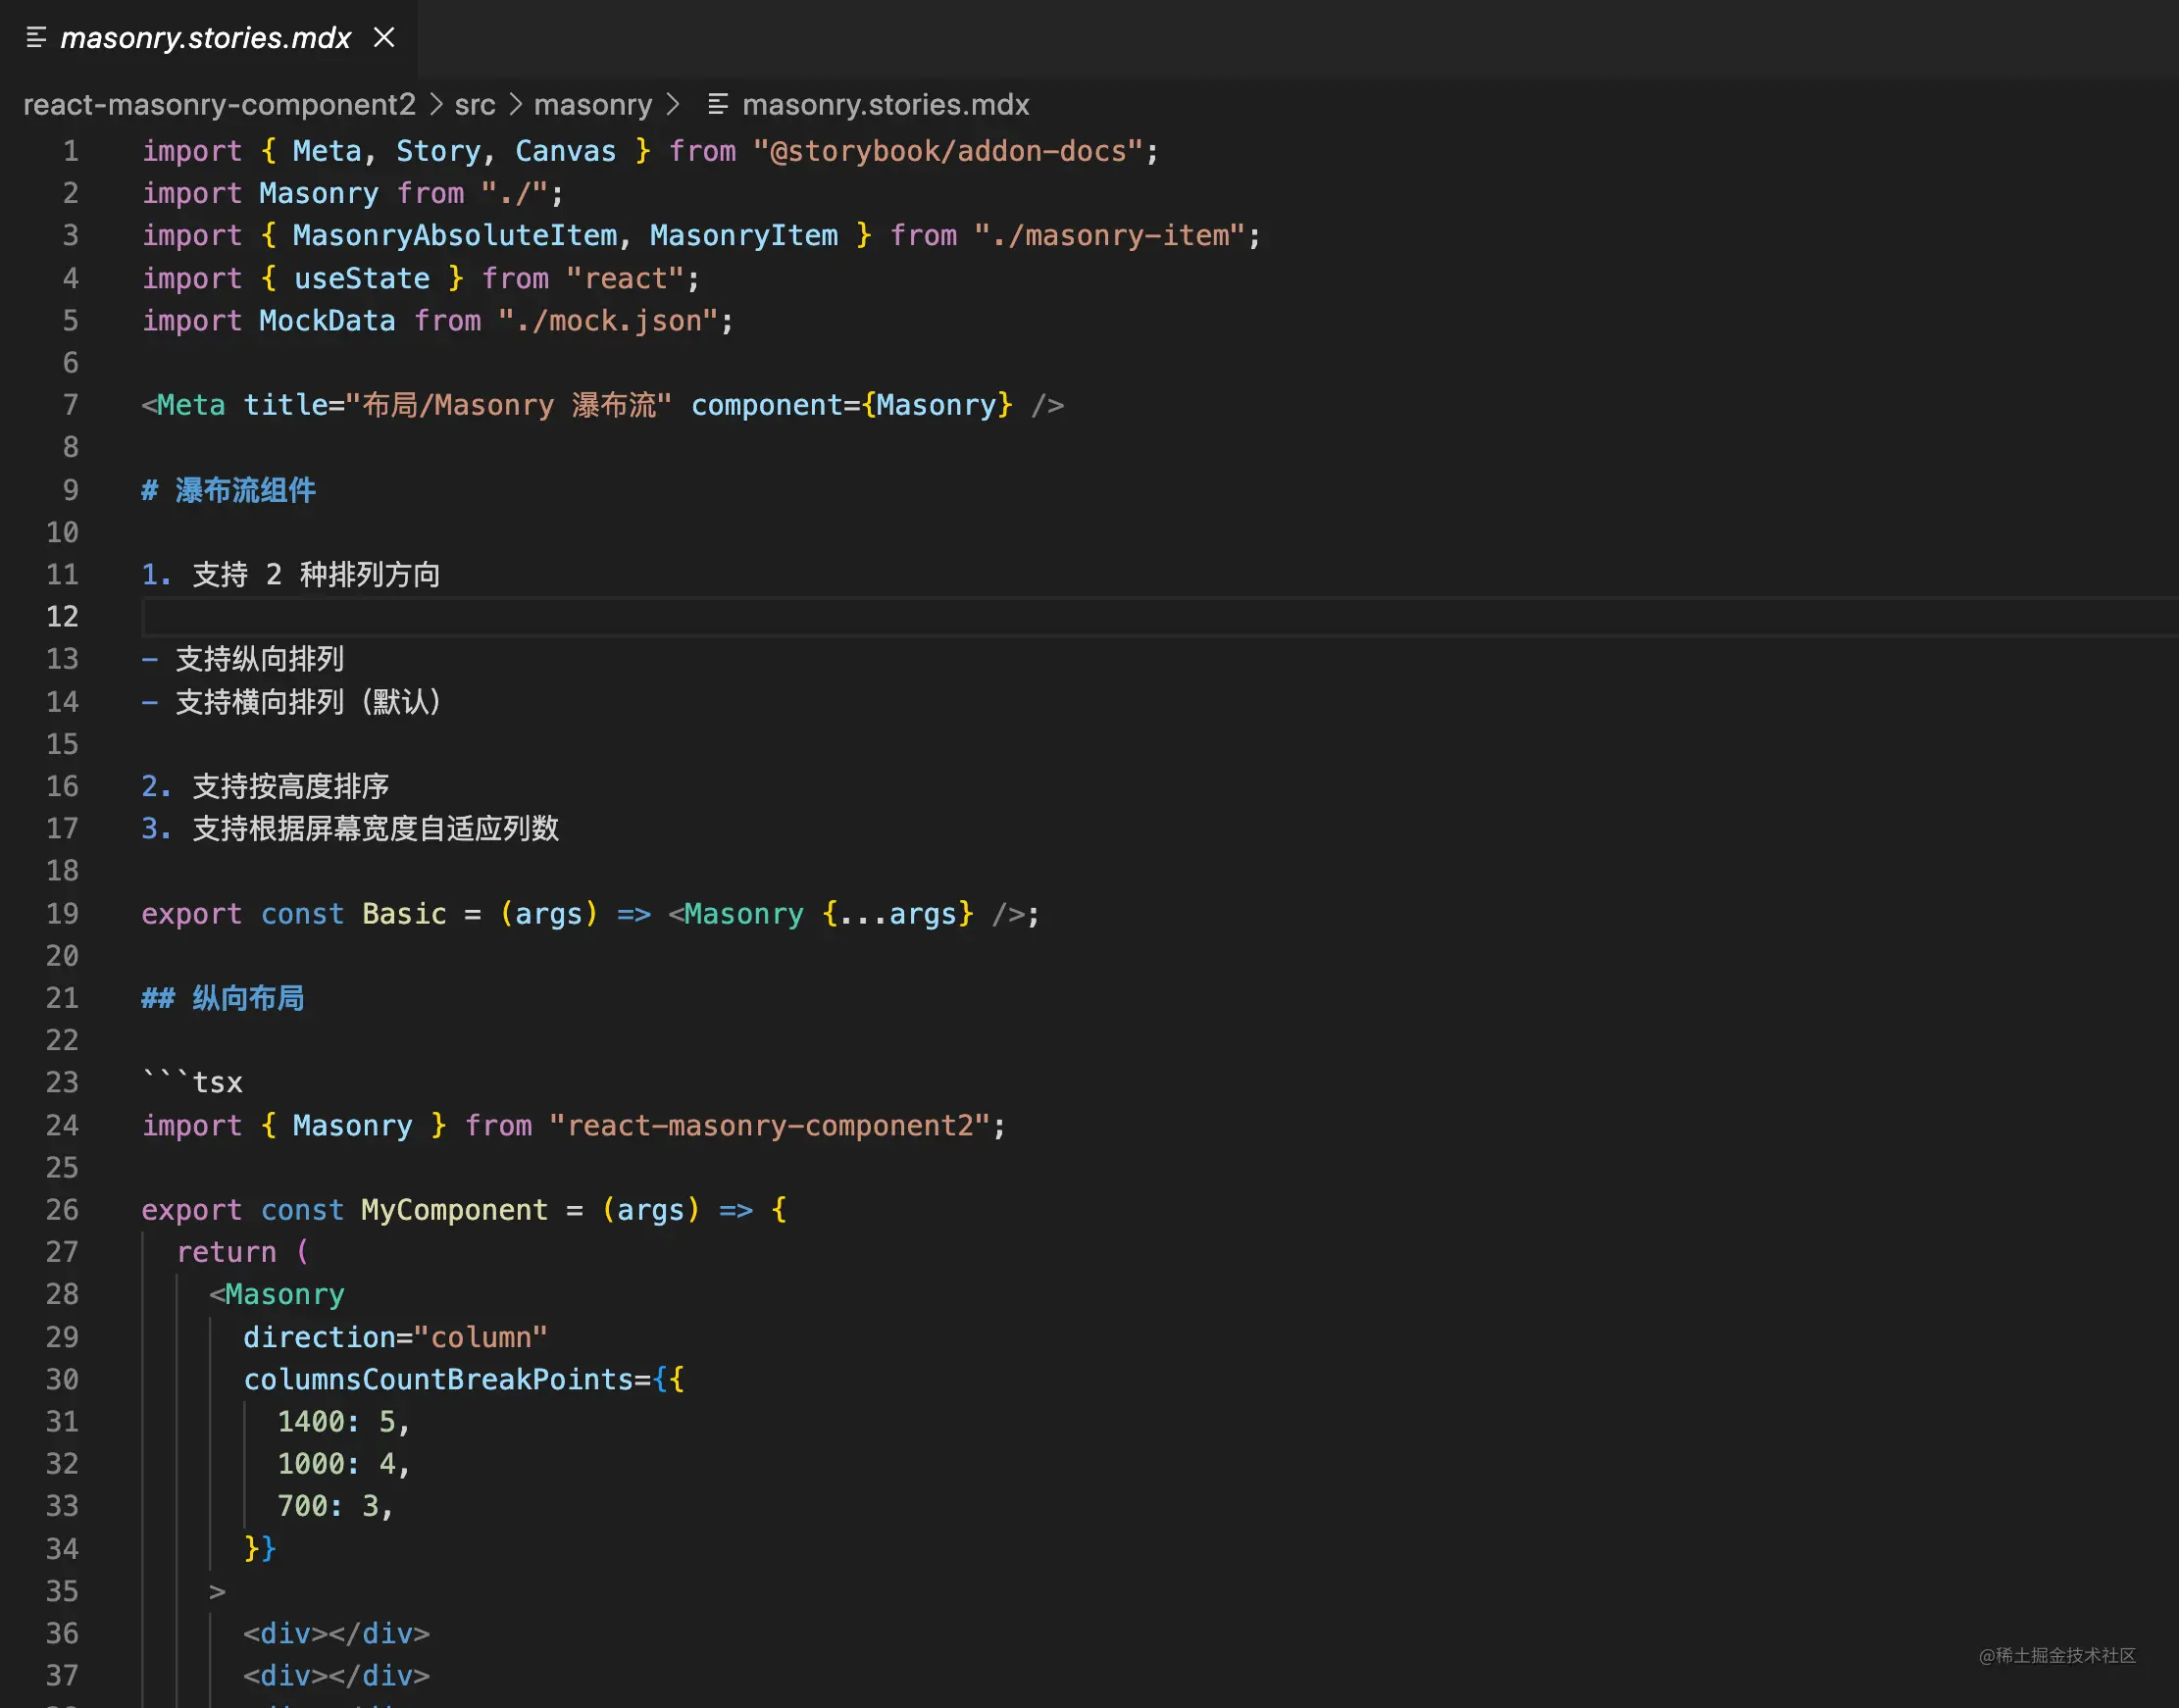Click list item "支持根据屏幕宽度自适应列数"
This screenshot has height=1708, width=2179.
click(376, 828)
